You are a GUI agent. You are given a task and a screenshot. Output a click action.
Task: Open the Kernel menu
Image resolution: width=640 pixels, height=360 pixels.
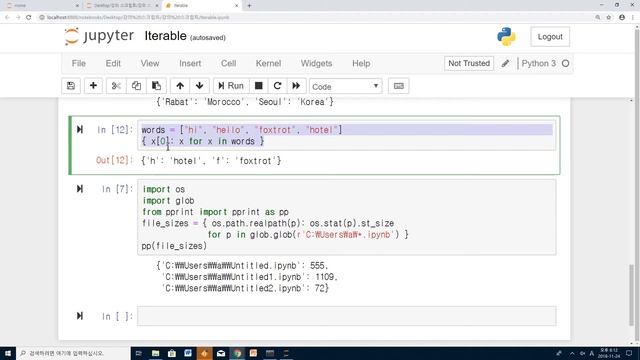268,64
